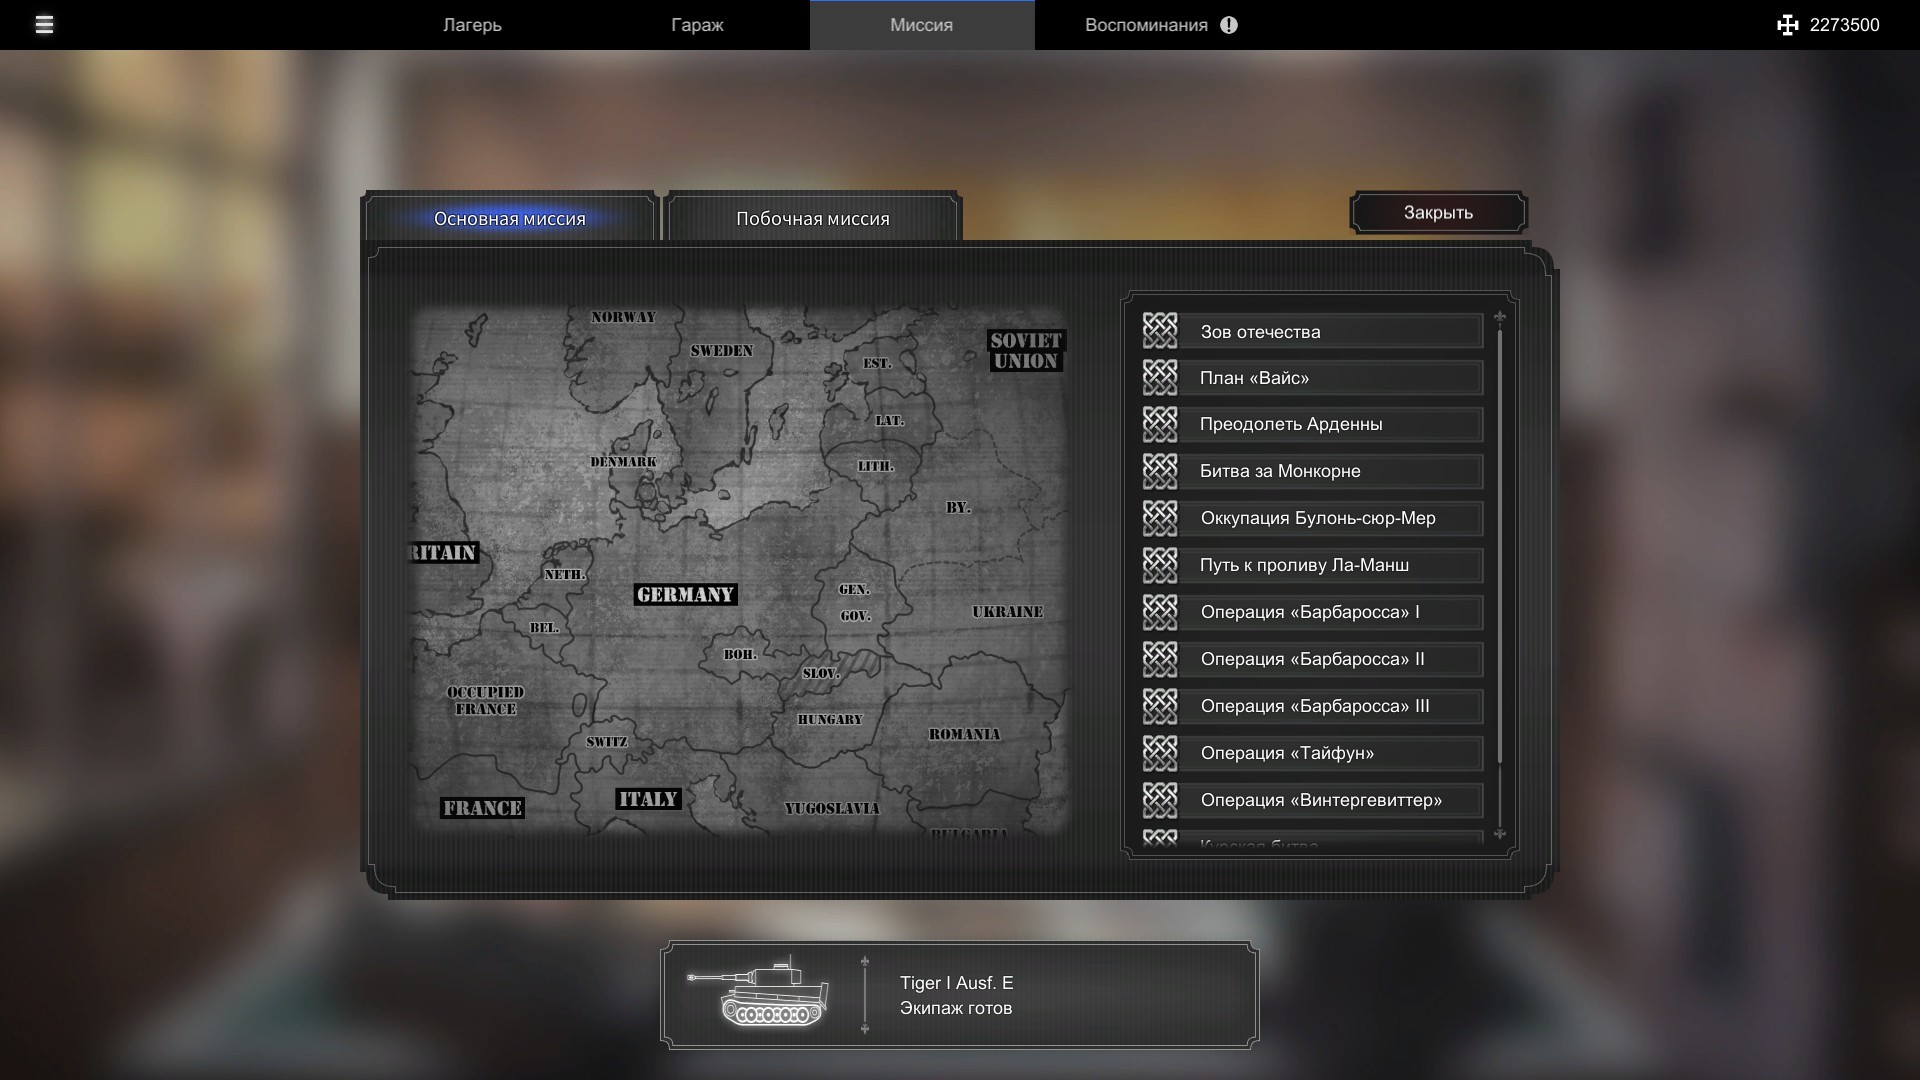Click the Tiger I tank icon

click(x=762, y=994)
